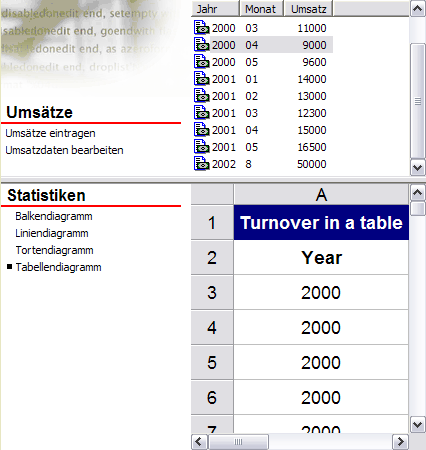426x450 pixels.
Task: Select spreadsheet row header 3
Action: [212, 293]
